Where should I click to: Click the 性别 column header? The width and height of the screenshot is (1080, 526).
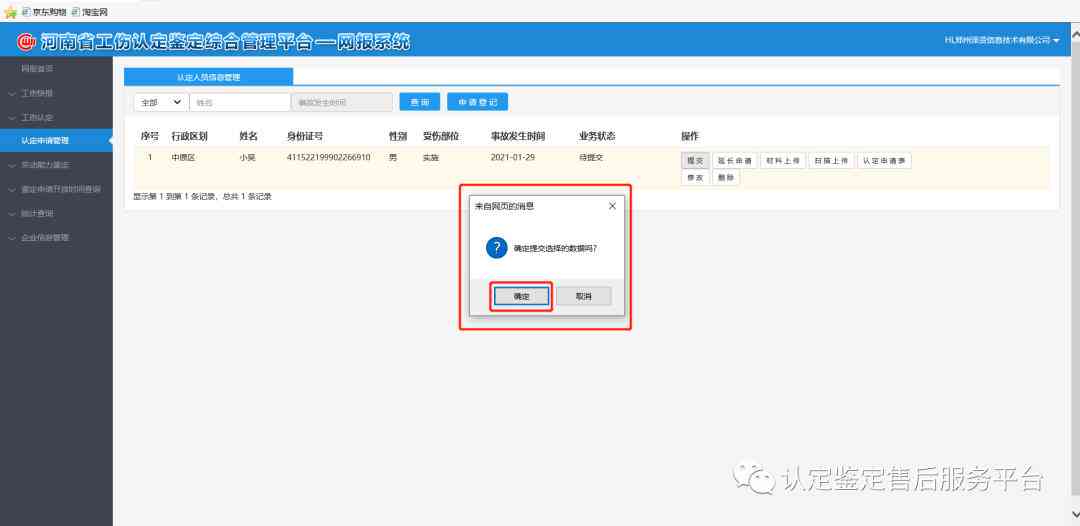[398, 136]
